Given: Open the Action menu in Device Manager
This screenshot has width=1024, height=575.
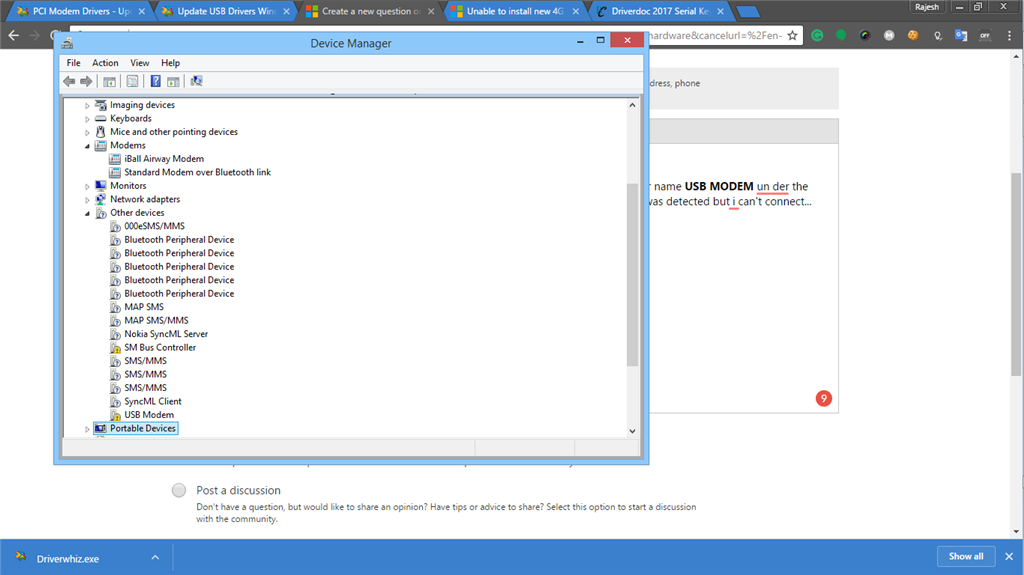Looking at the screenshot, I should [x=105, y=63].
